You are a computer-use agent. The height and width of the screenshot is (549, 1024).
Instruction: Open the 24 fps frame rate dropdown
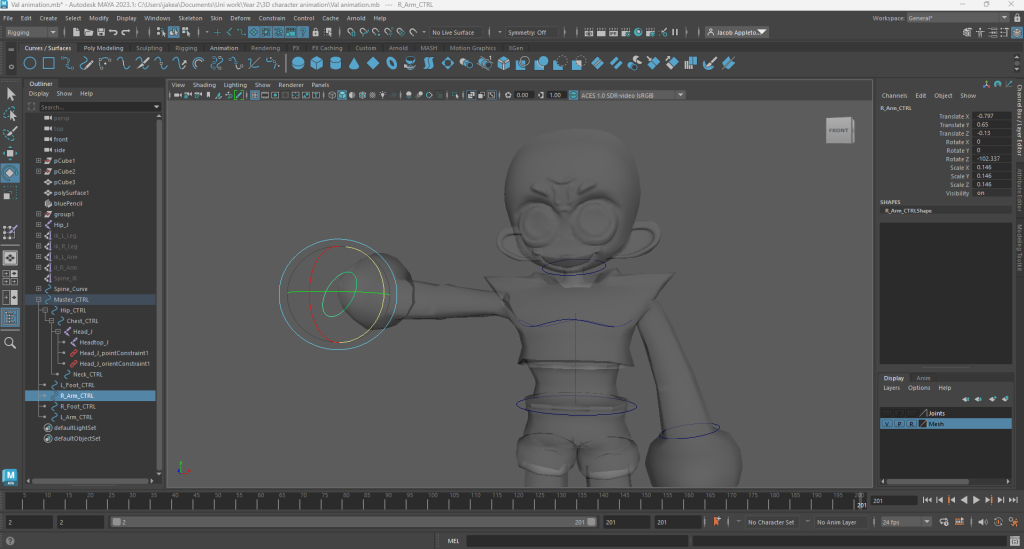pyautogui.click(x=906, y=522)
